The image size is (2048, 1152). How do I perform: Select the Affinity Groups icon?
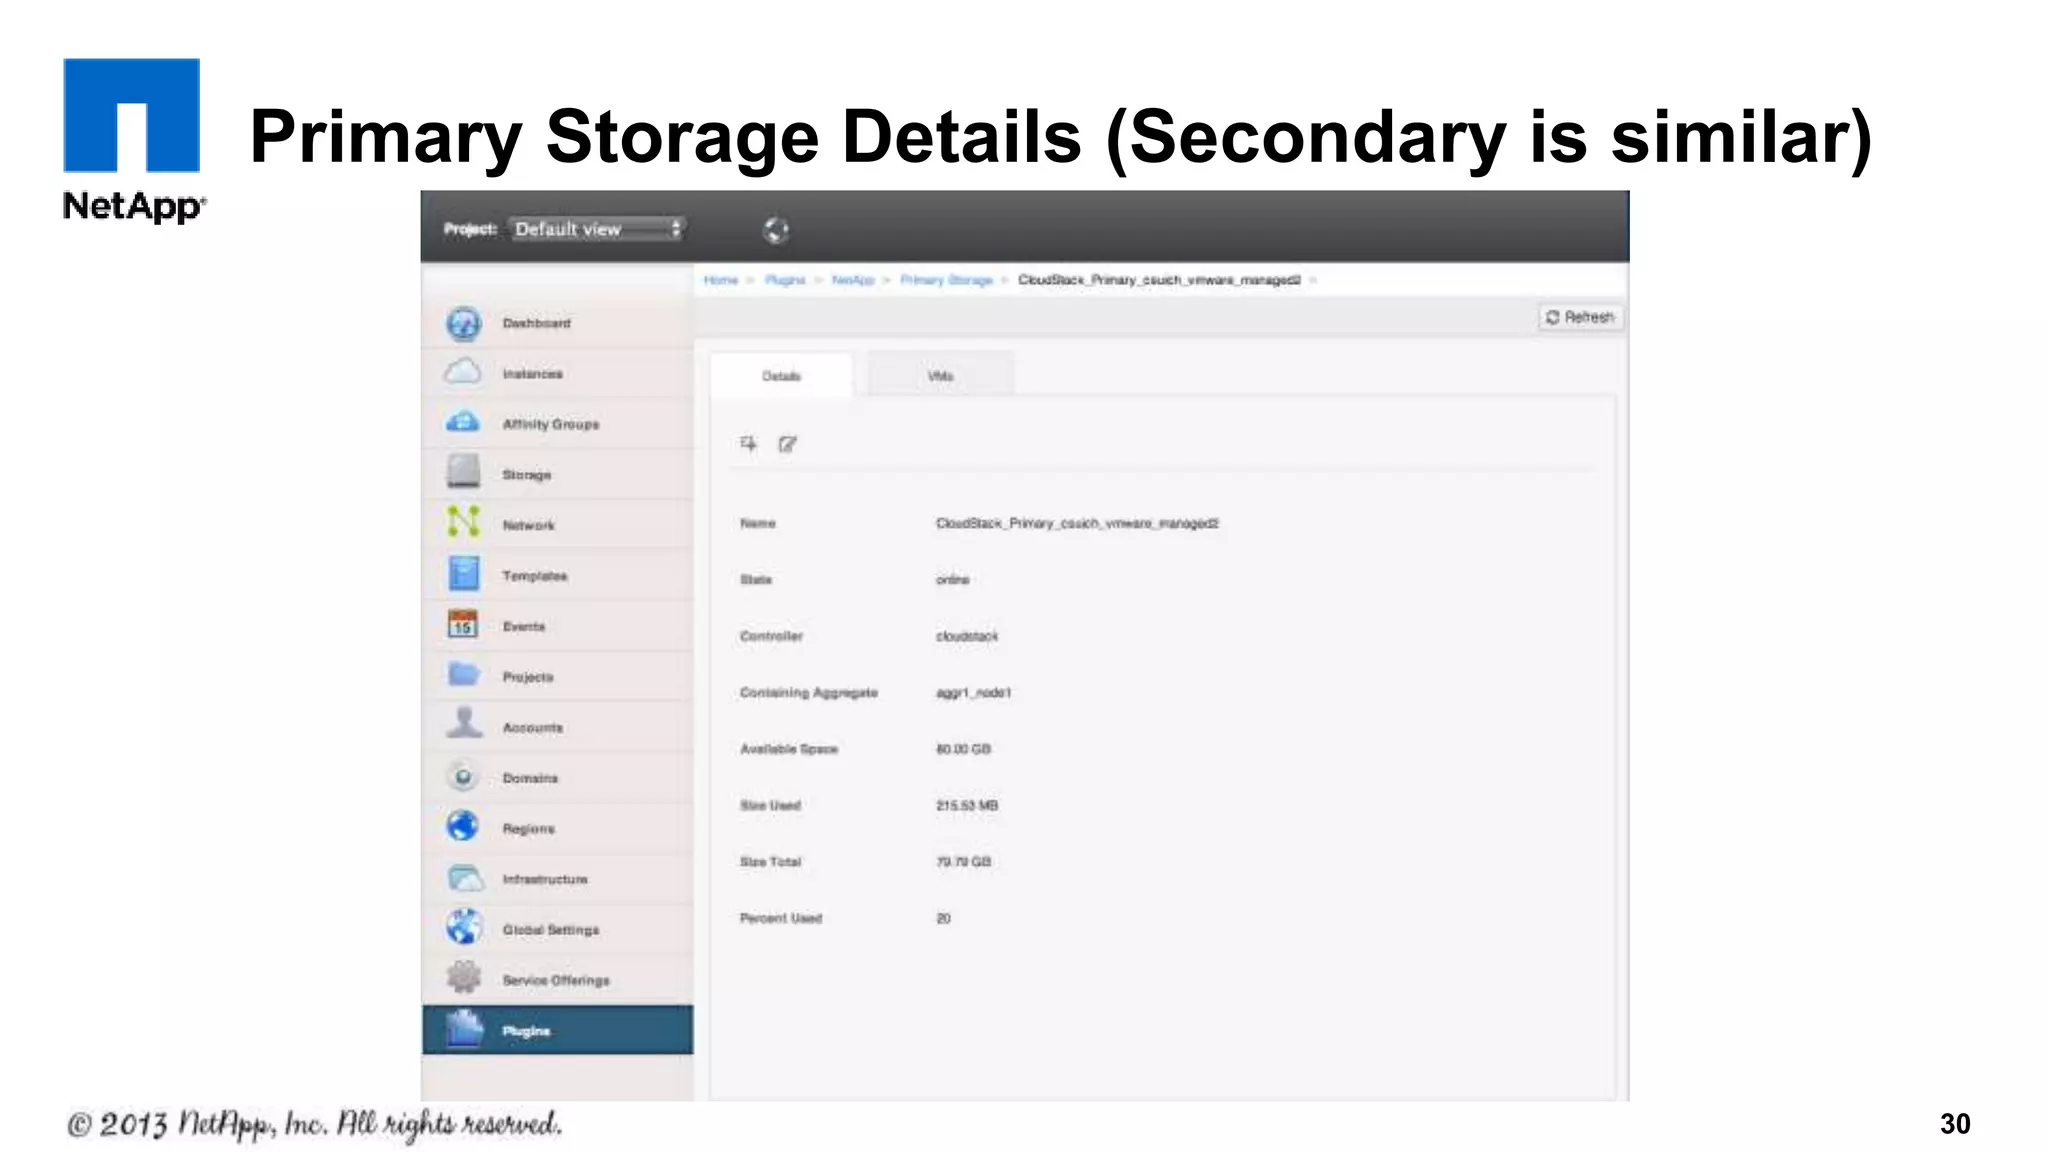pyautogui.click(x=463, y=422)
